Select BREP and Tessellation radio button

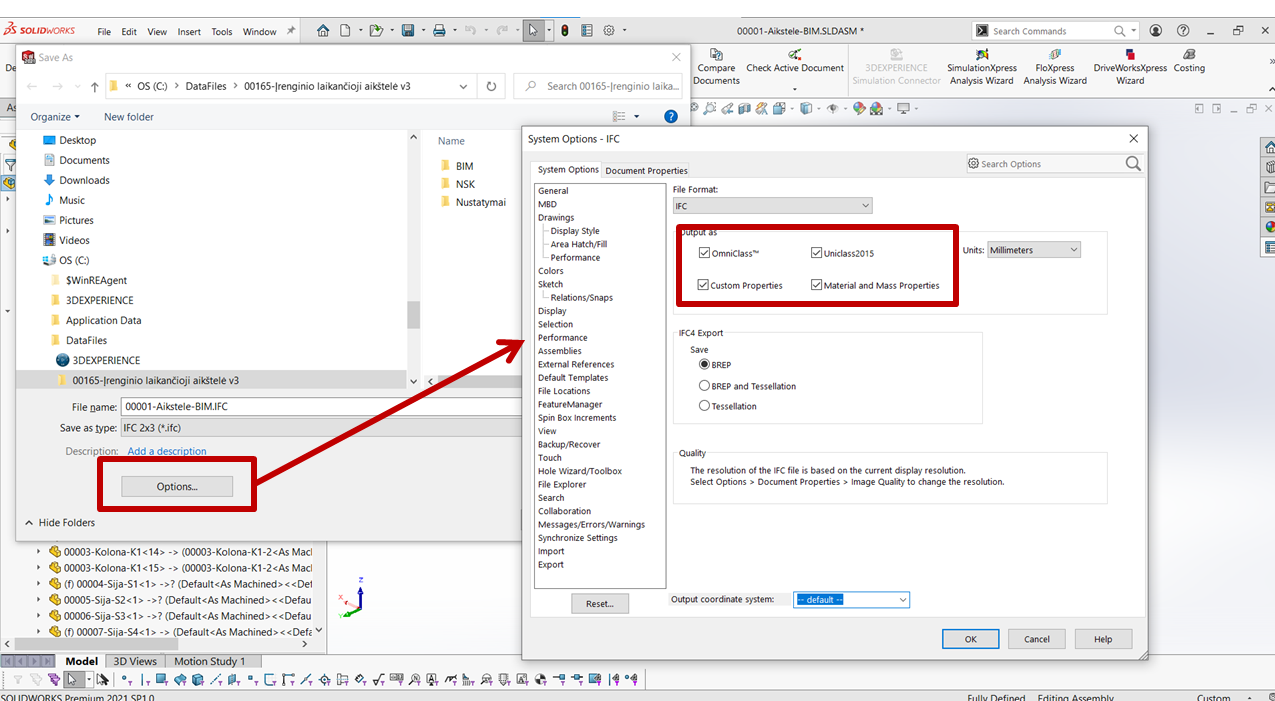click(x=704, y=386)
